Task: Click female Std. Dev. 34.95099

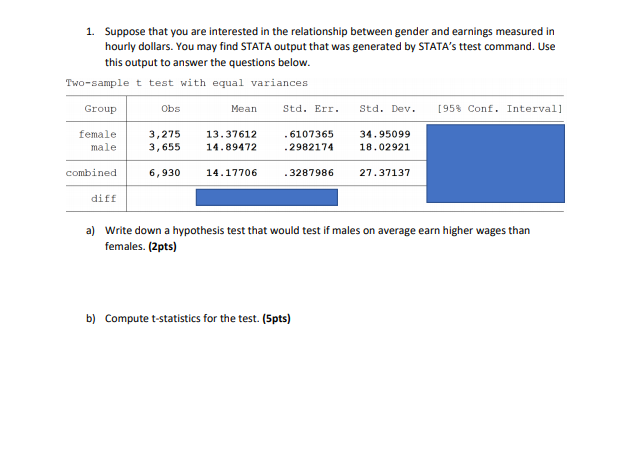Action: [x=385, y=134]
